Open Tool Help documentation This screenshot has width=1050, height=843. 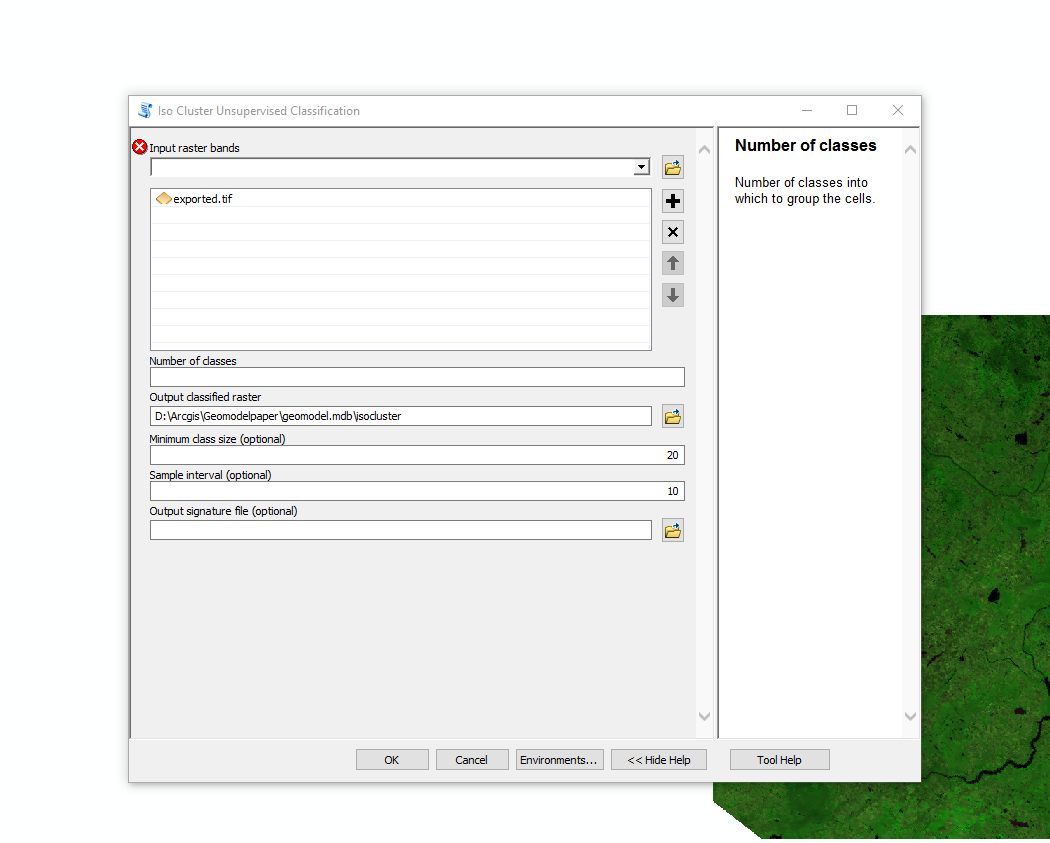(x=779, y=759)
